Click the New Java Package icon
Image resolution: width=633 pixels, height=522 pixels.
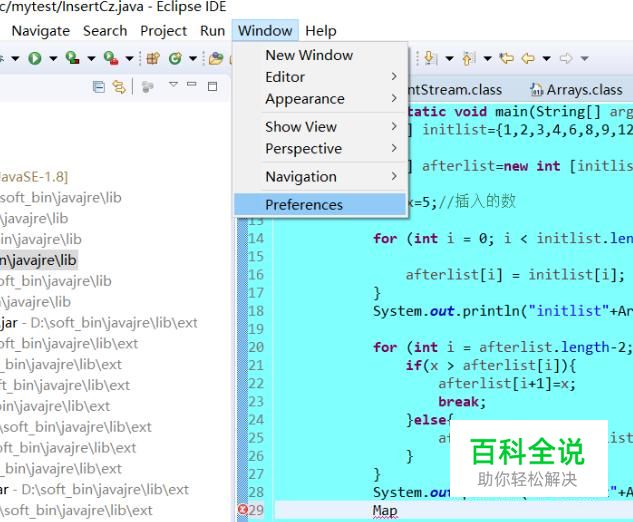click(153, 59)
